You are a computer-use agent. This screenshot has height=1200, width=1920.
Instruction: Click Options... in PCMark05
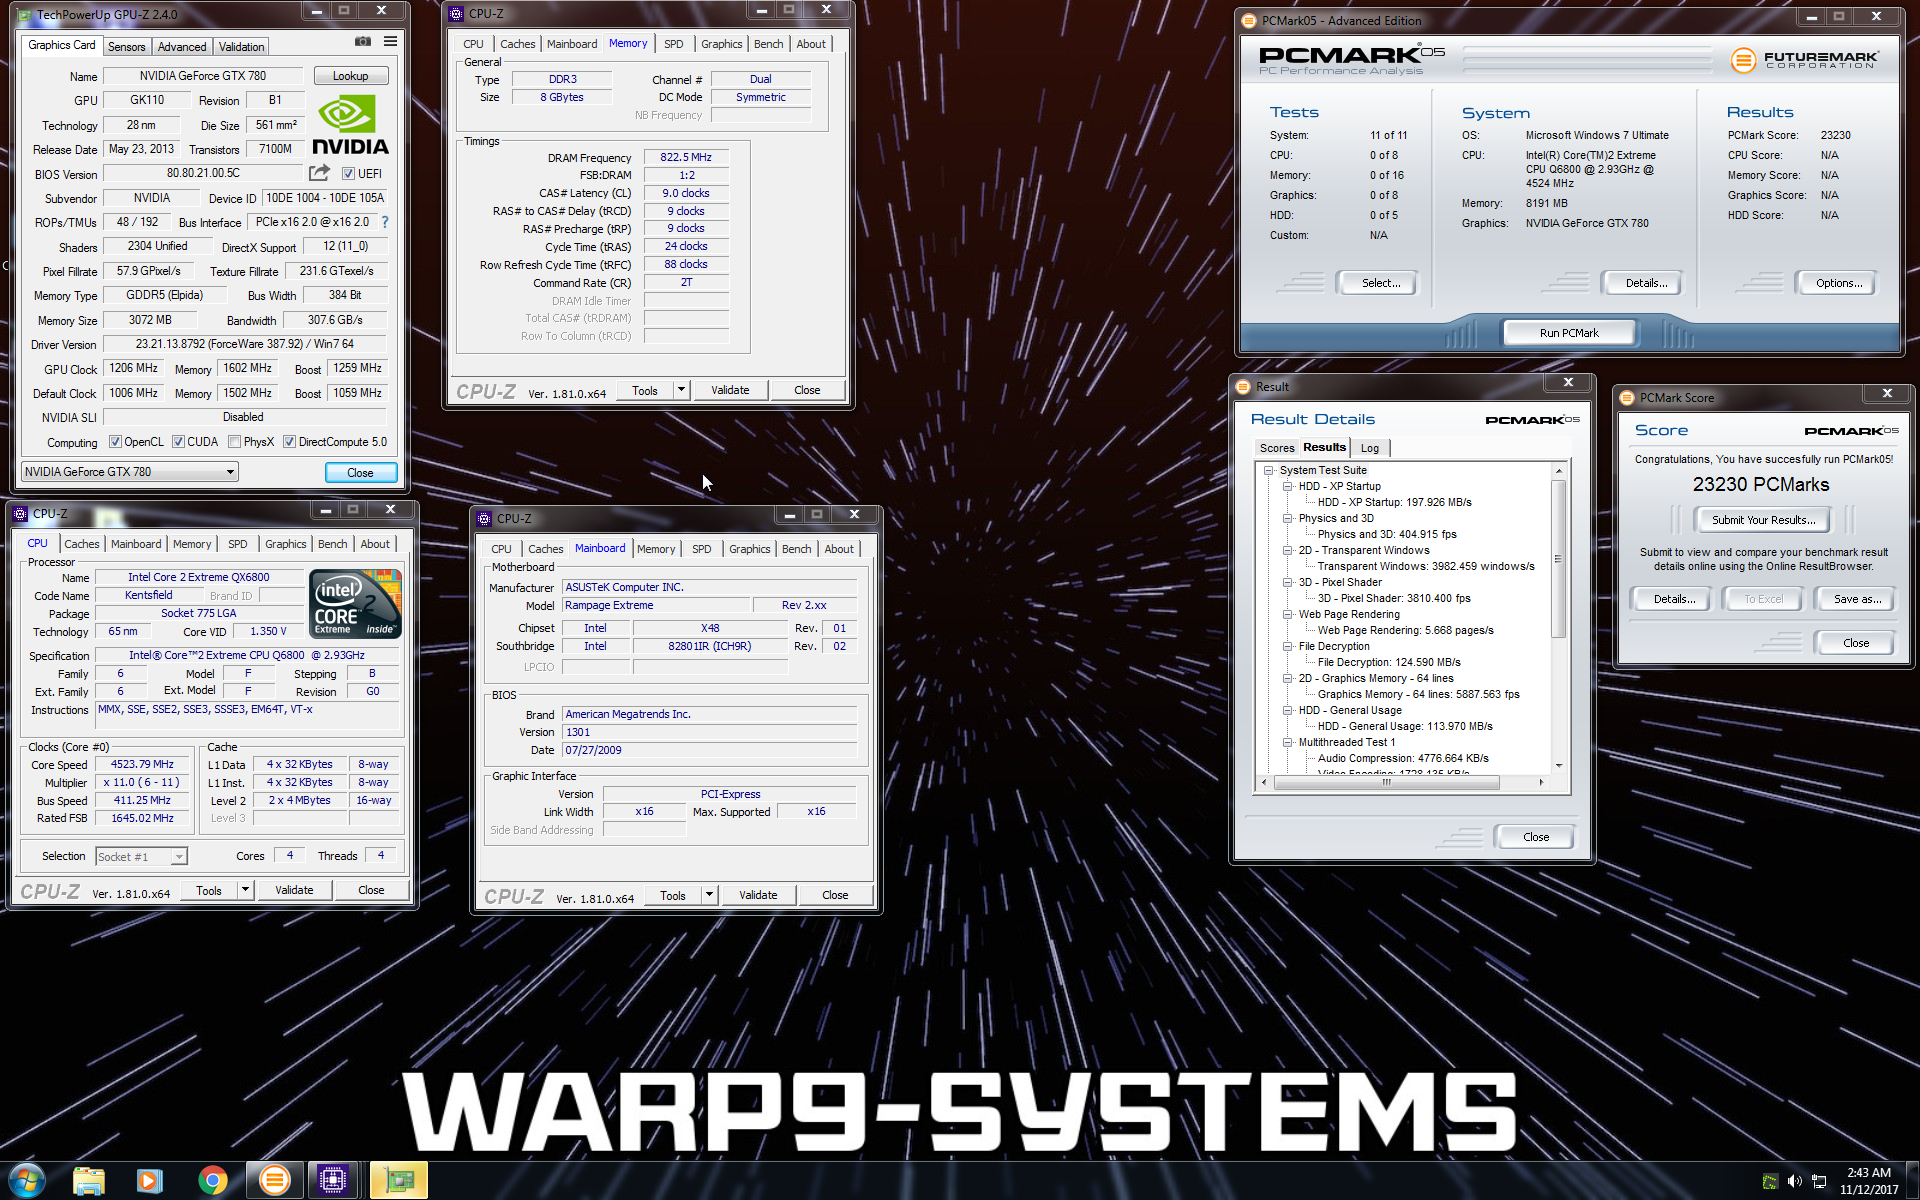[1839, 283]
